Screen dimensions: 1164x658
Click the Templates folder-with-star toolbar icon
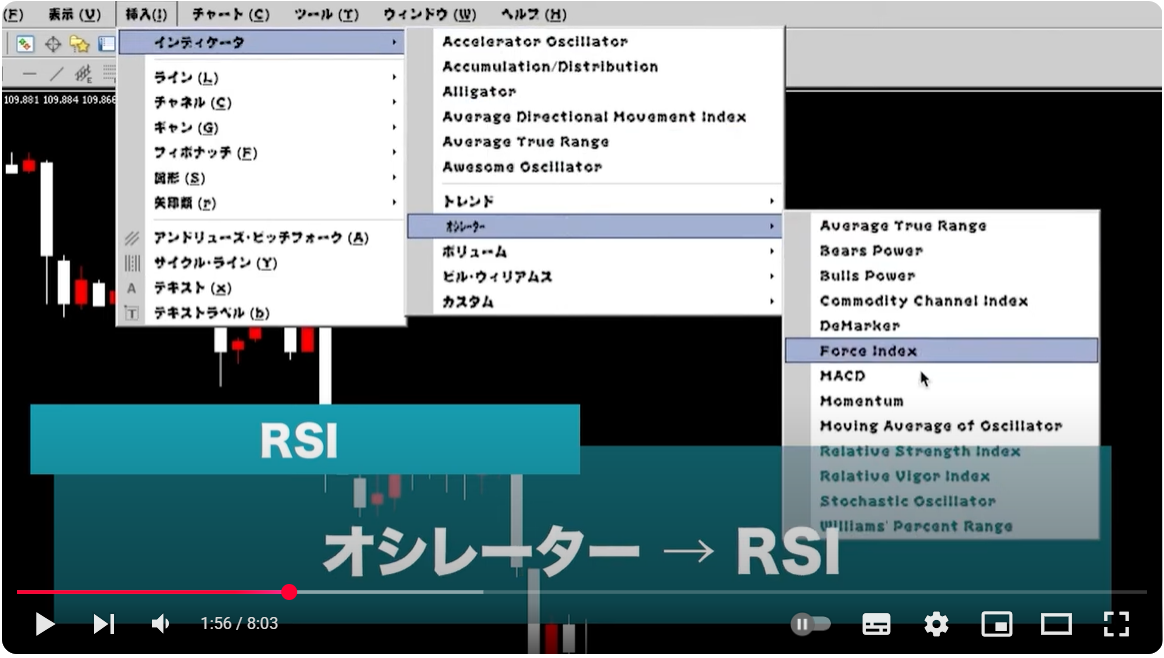[x=79, y=43]
